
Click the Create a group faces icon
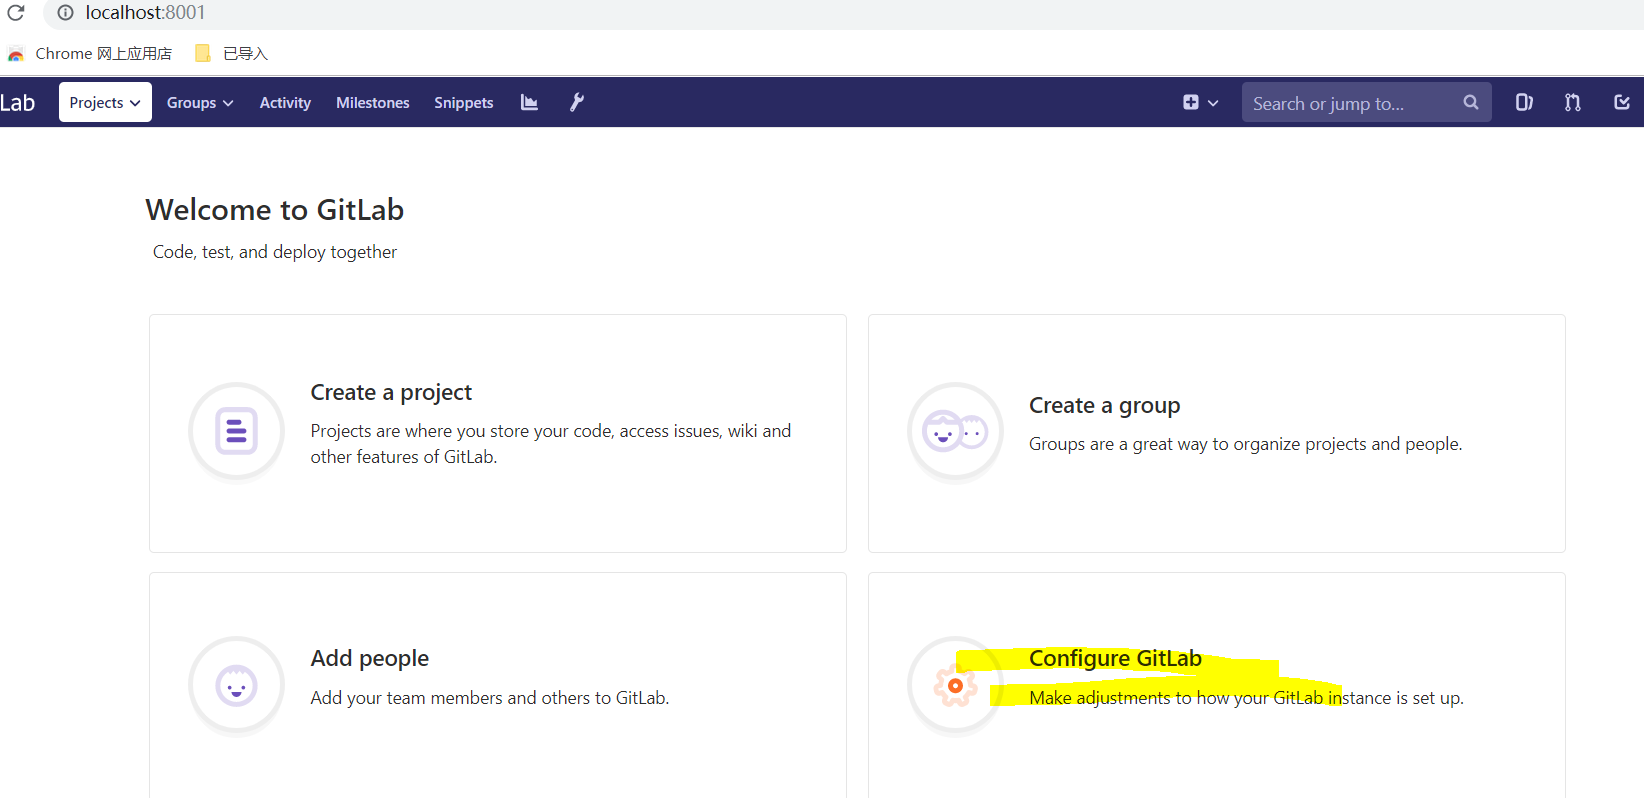(x=955, y=431)
